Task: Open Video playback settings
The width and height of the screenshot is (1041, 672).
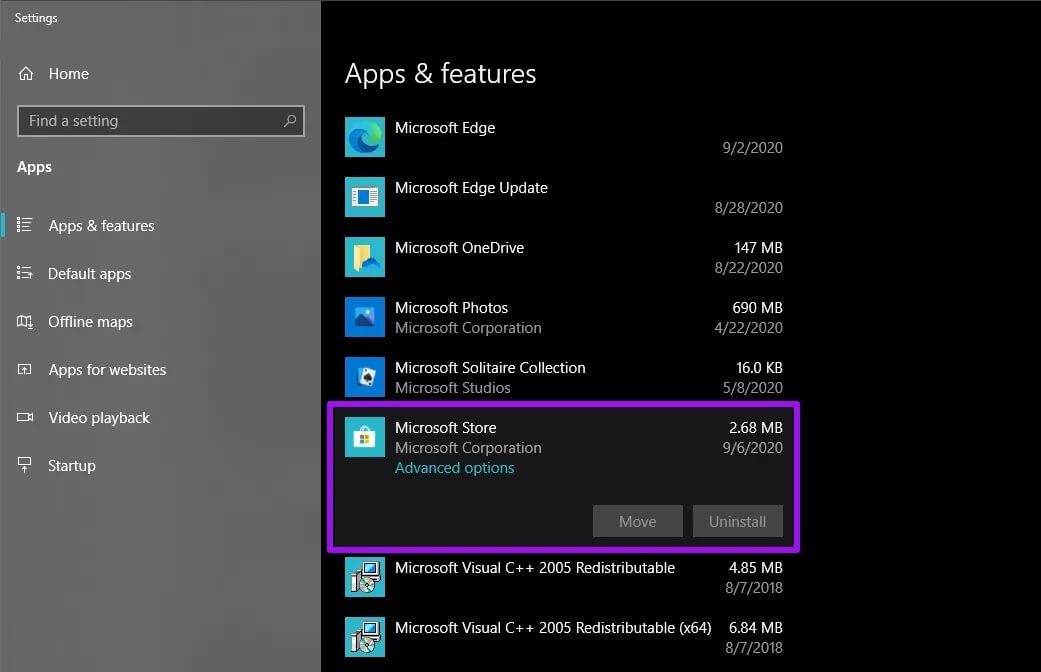Action: (x=99, y=418)
